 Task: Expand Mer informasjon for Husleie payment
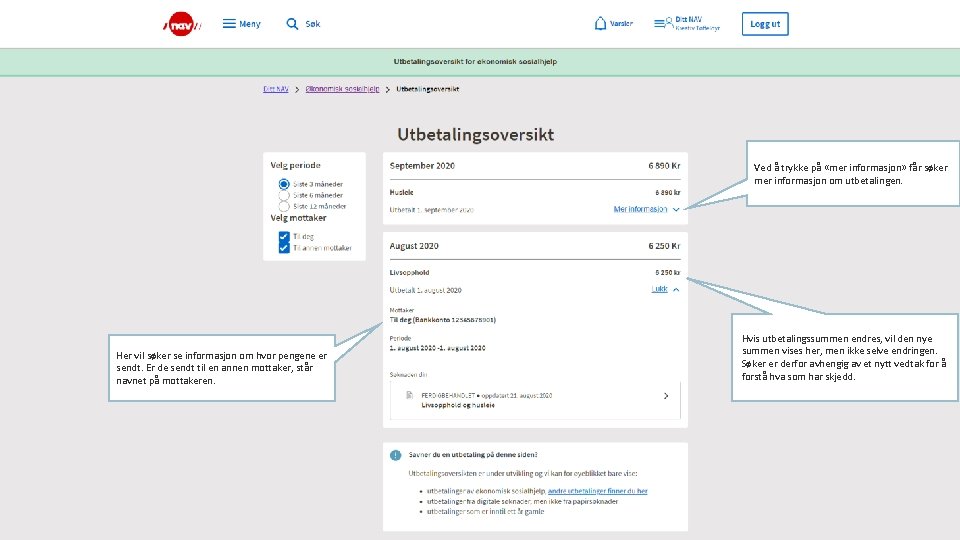click(x=647, y=209)
